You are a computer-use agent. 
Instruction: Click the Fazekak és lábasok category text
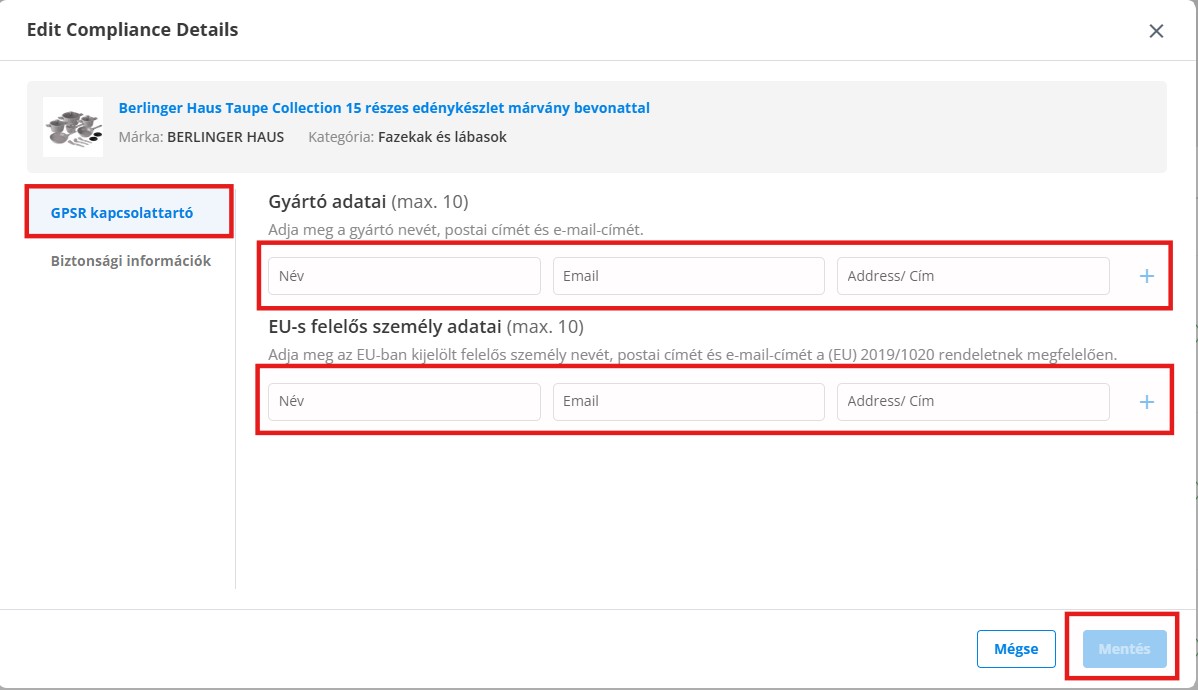tap(442, 137)
